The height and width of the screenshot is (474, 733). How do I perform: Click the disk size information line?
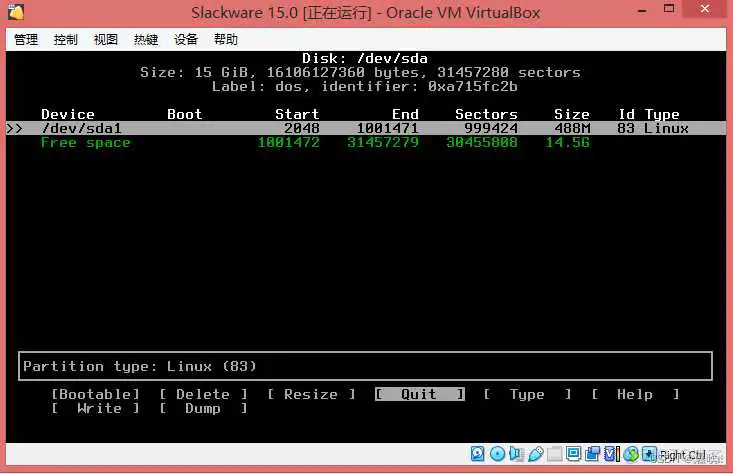pyautogui.click(x=360, y=72)
